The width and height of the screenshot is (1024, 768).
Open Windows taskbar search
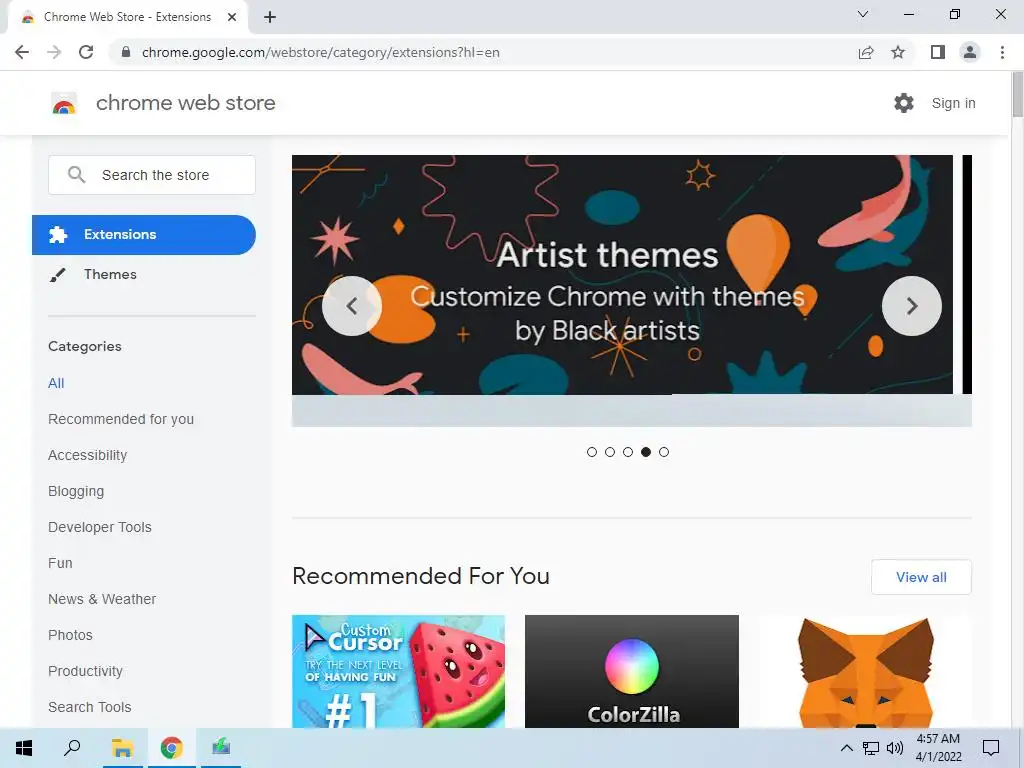pyautogui.click(x=72, y=748)
